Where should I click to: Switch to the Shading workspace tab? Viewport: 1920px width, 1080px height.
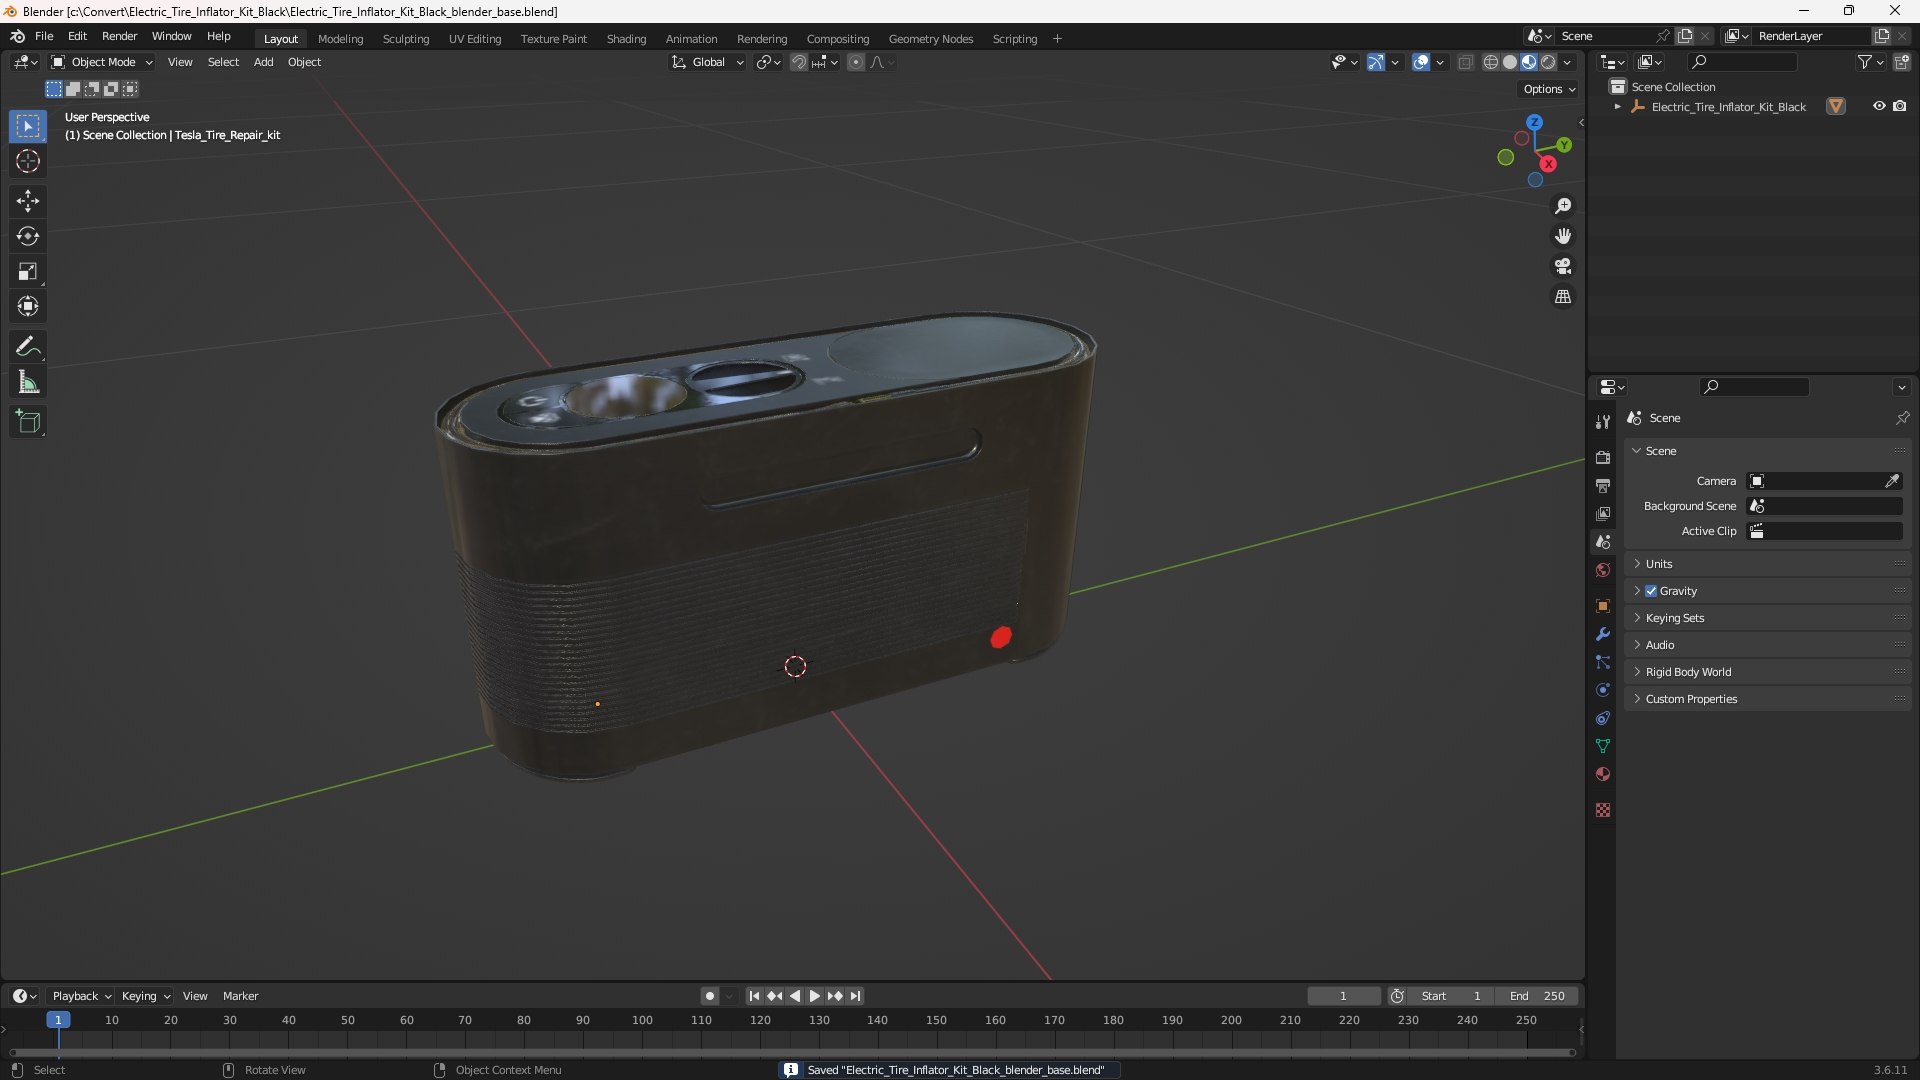click(x=626, y=39)
